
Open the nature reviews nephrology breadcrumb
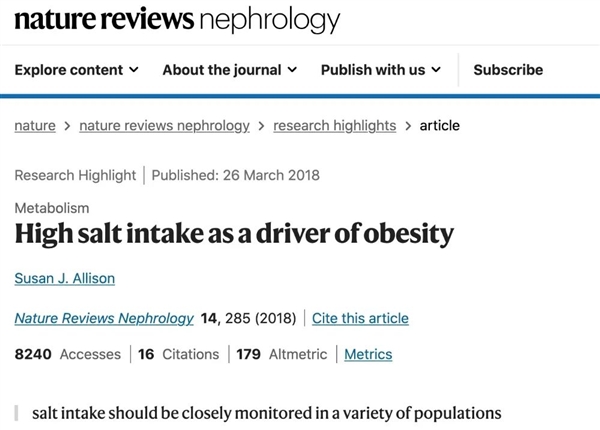coord(164,126)
